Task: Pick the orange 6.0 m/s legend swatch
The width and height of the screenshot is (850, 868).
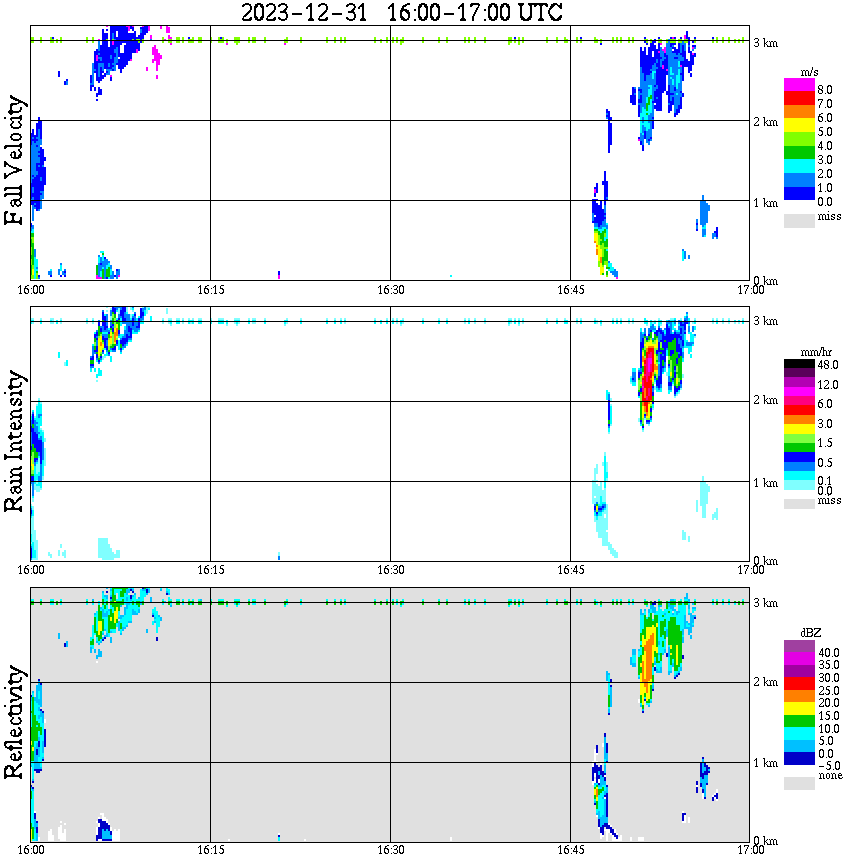Action: click(x=799, y=111)
